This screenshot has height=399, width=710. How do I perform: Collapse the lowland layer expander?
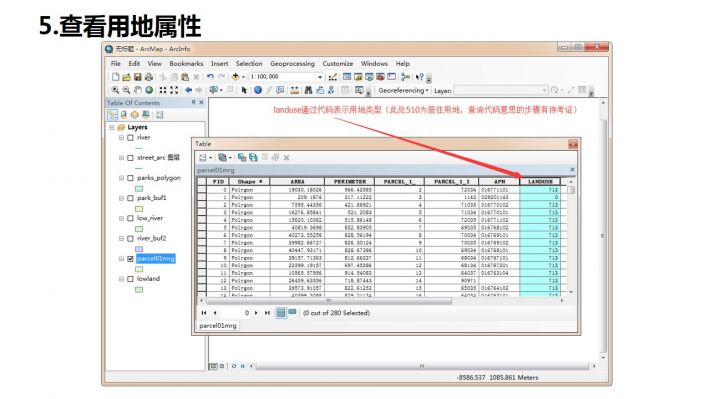click(x=121, y=279)
